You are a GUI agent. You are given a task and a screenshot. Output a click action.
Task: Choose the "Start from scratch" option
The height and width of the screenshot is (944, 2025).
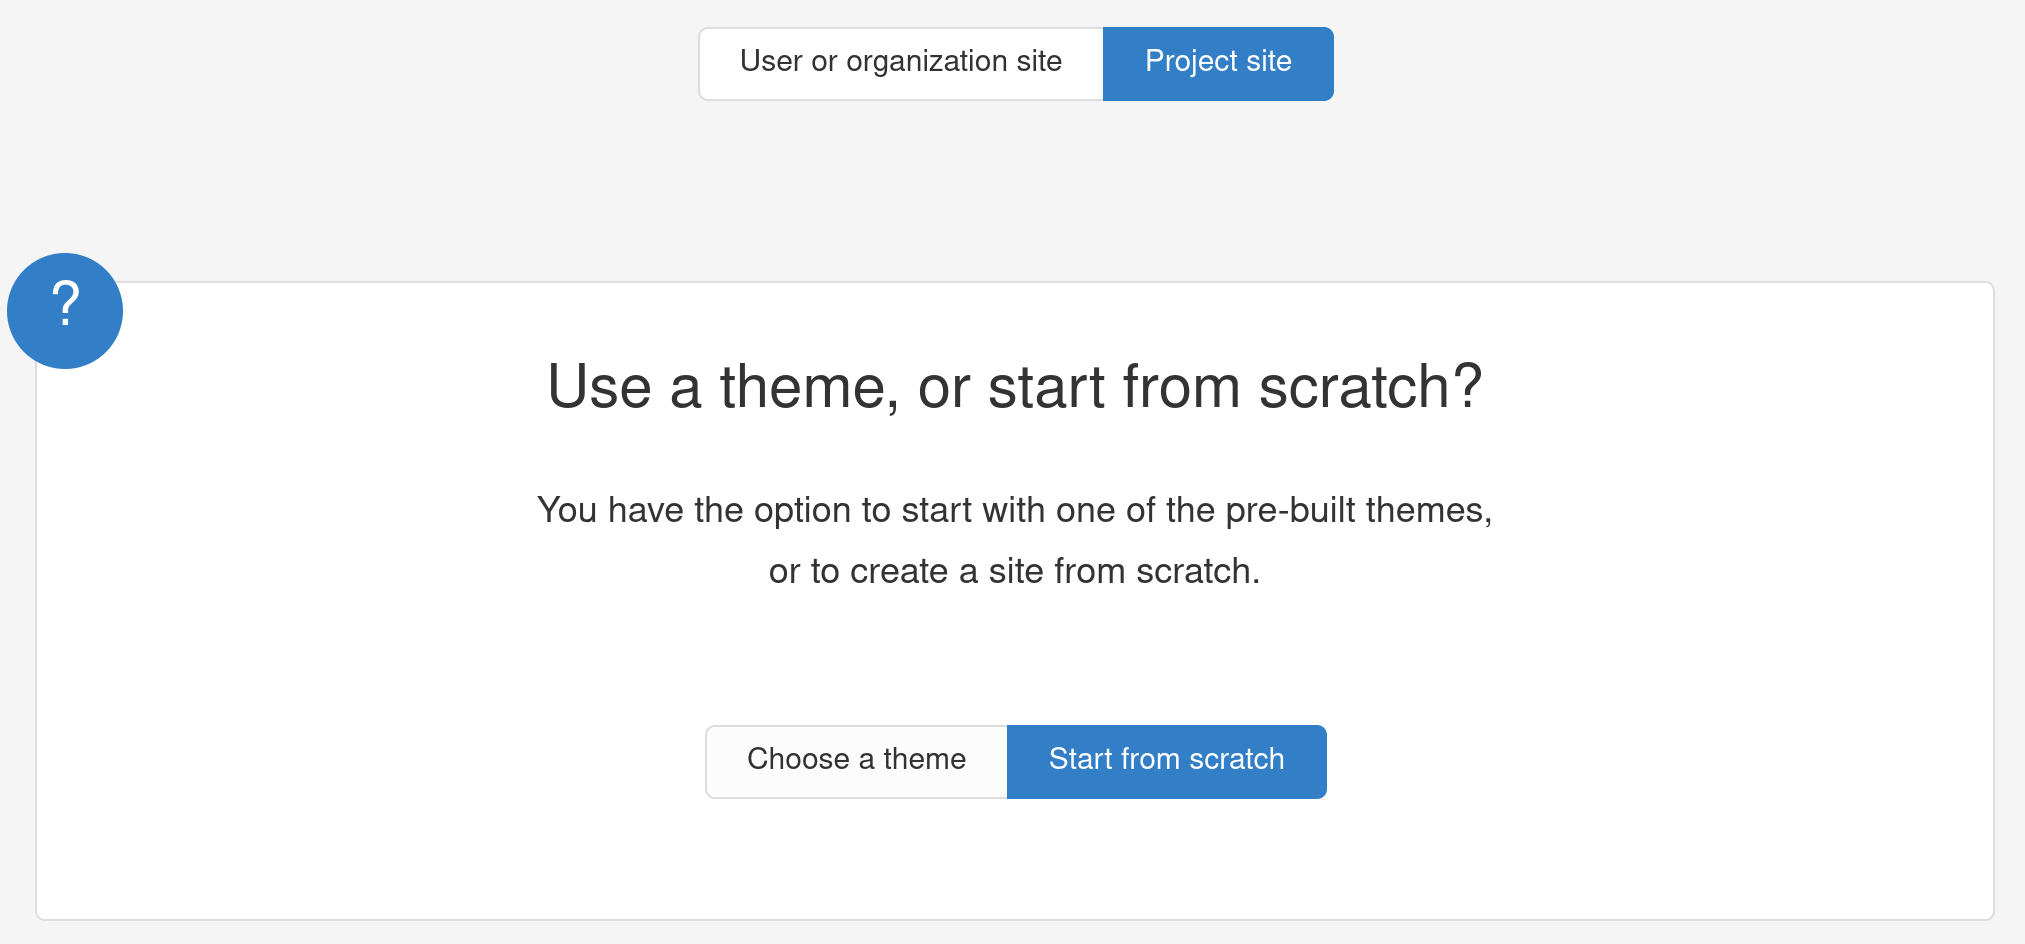tap(1166, 761)
